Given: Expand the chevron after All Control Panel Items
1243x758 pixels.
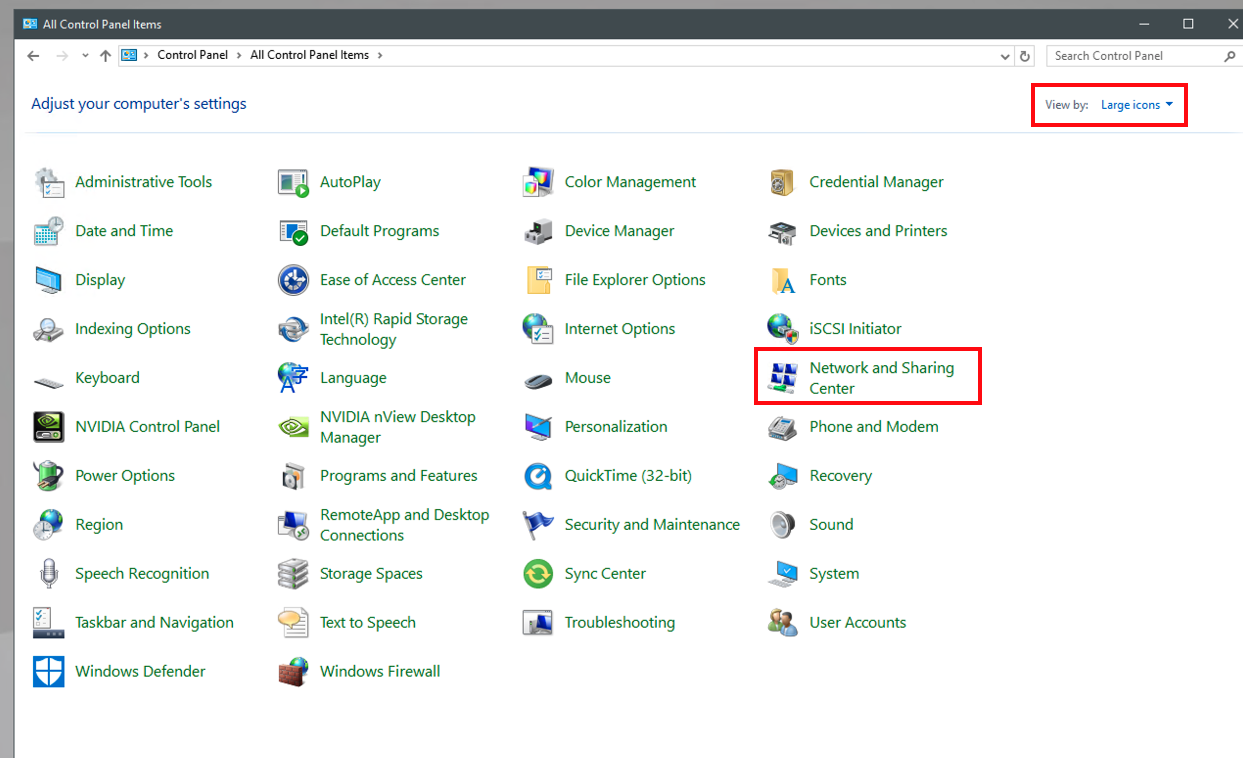Looking at the screenshot, I should [x=379, y=56].
